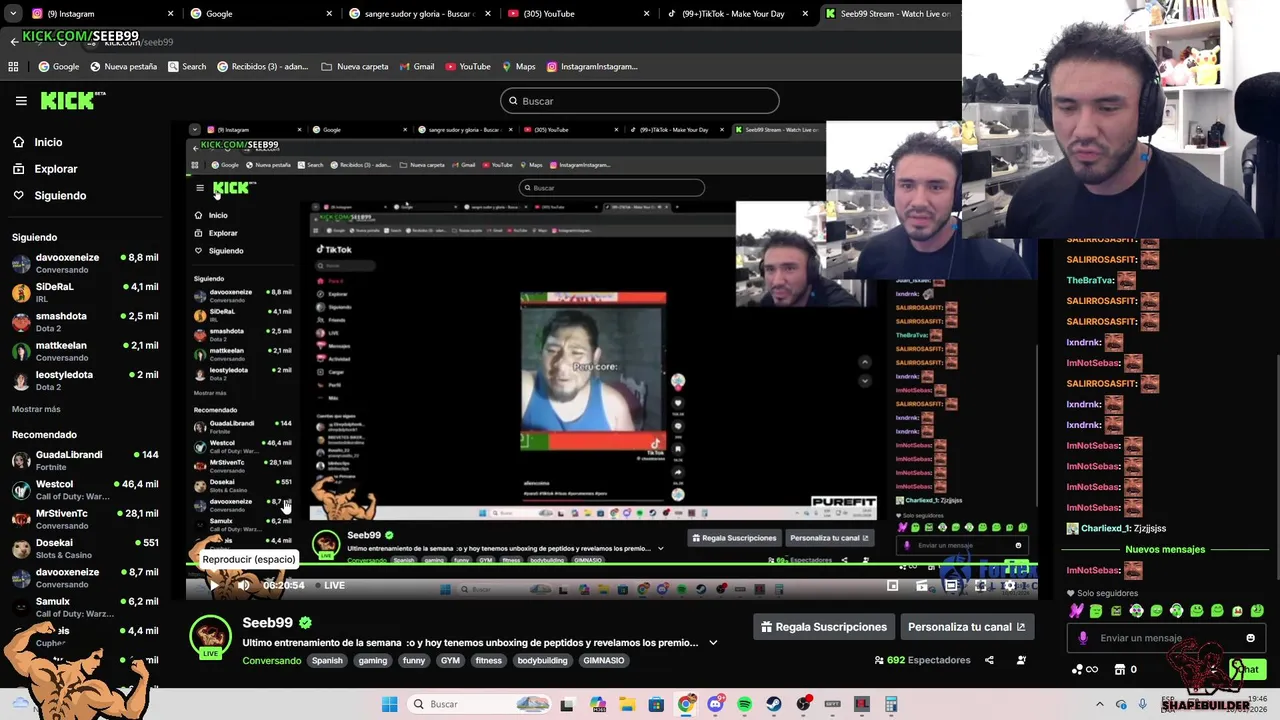Switch to the TikTok browser tab

(737, 14)
